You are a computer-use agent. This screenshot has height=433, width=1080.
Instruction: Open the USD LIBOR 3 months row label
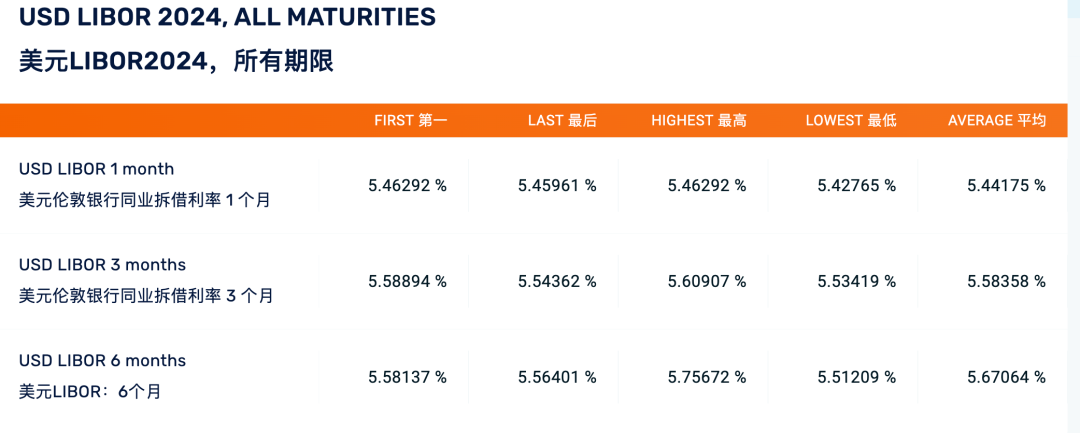(x=103, y=265)
